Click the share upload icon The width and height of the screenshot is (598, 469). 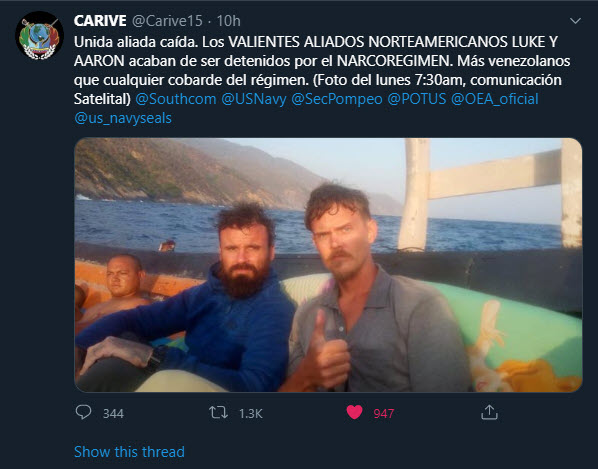(489, 412)
